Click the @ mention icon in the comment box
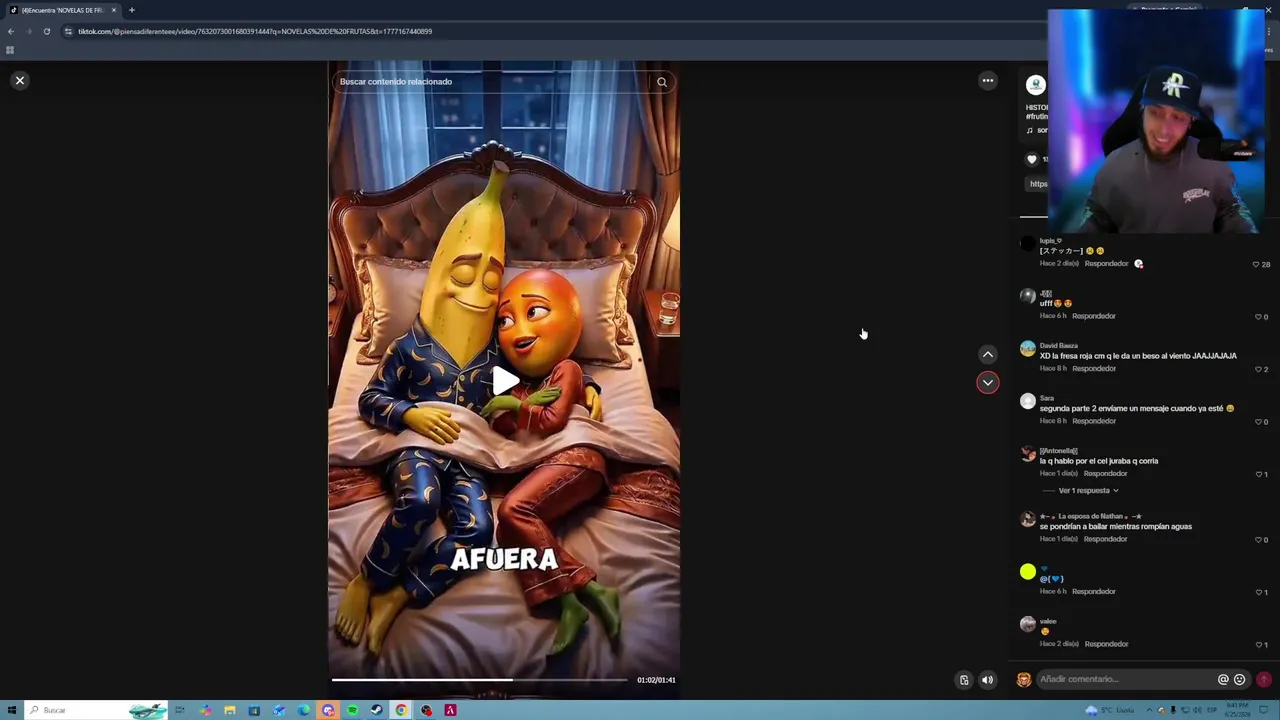Viewport: 1280px width, 720px height. [x=1223, y=679]
